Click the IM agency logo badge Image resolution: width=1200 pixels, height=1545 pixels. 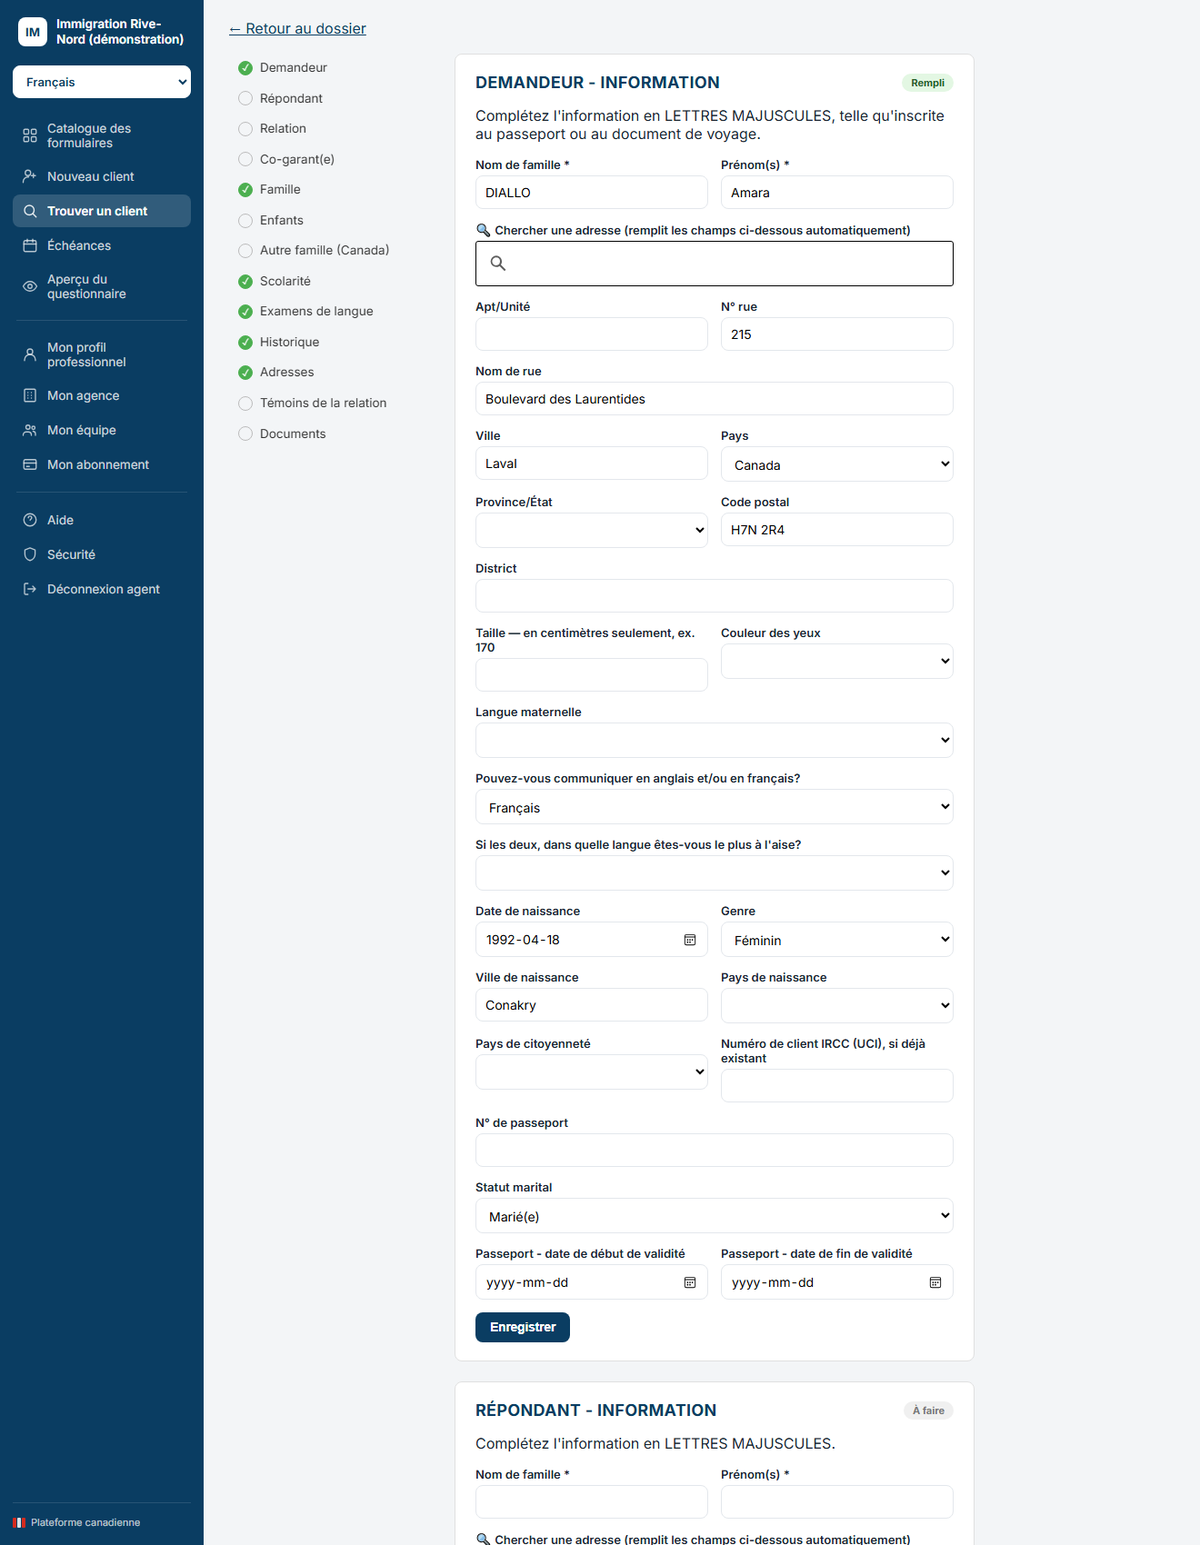coord(33,32)
